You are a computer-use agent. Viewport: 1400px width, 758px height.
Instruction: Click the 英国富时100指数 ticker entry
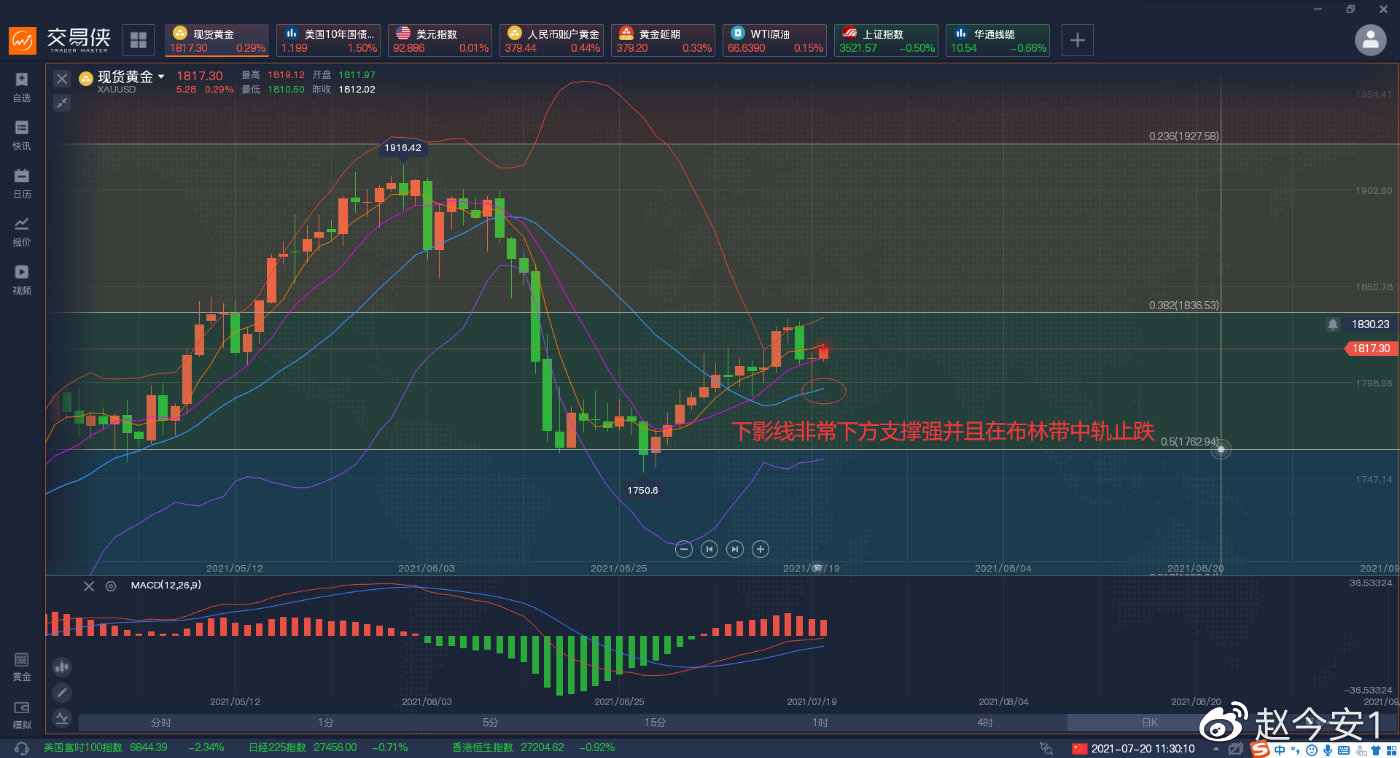pyautogui.click(x=135, y=748)
